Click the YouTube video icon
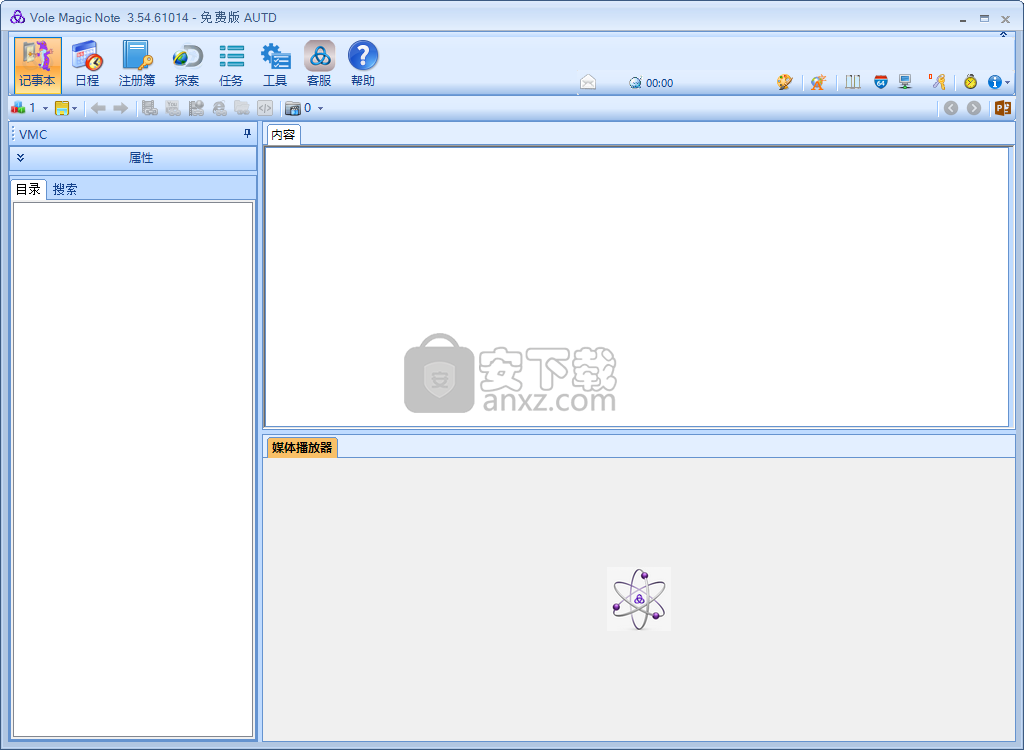 coord(173,108)
